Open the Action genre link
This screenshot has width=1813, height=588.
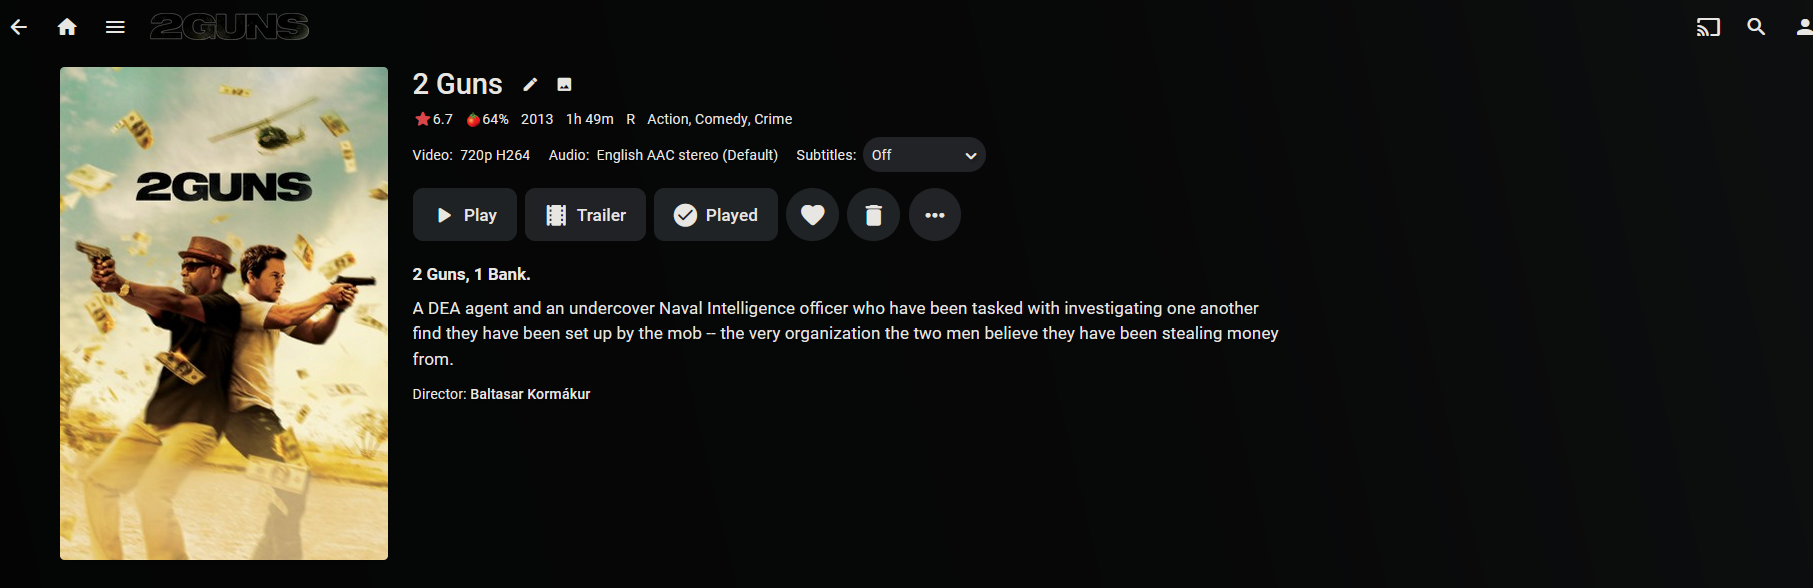pyautogui.click(x=667, y=119)
